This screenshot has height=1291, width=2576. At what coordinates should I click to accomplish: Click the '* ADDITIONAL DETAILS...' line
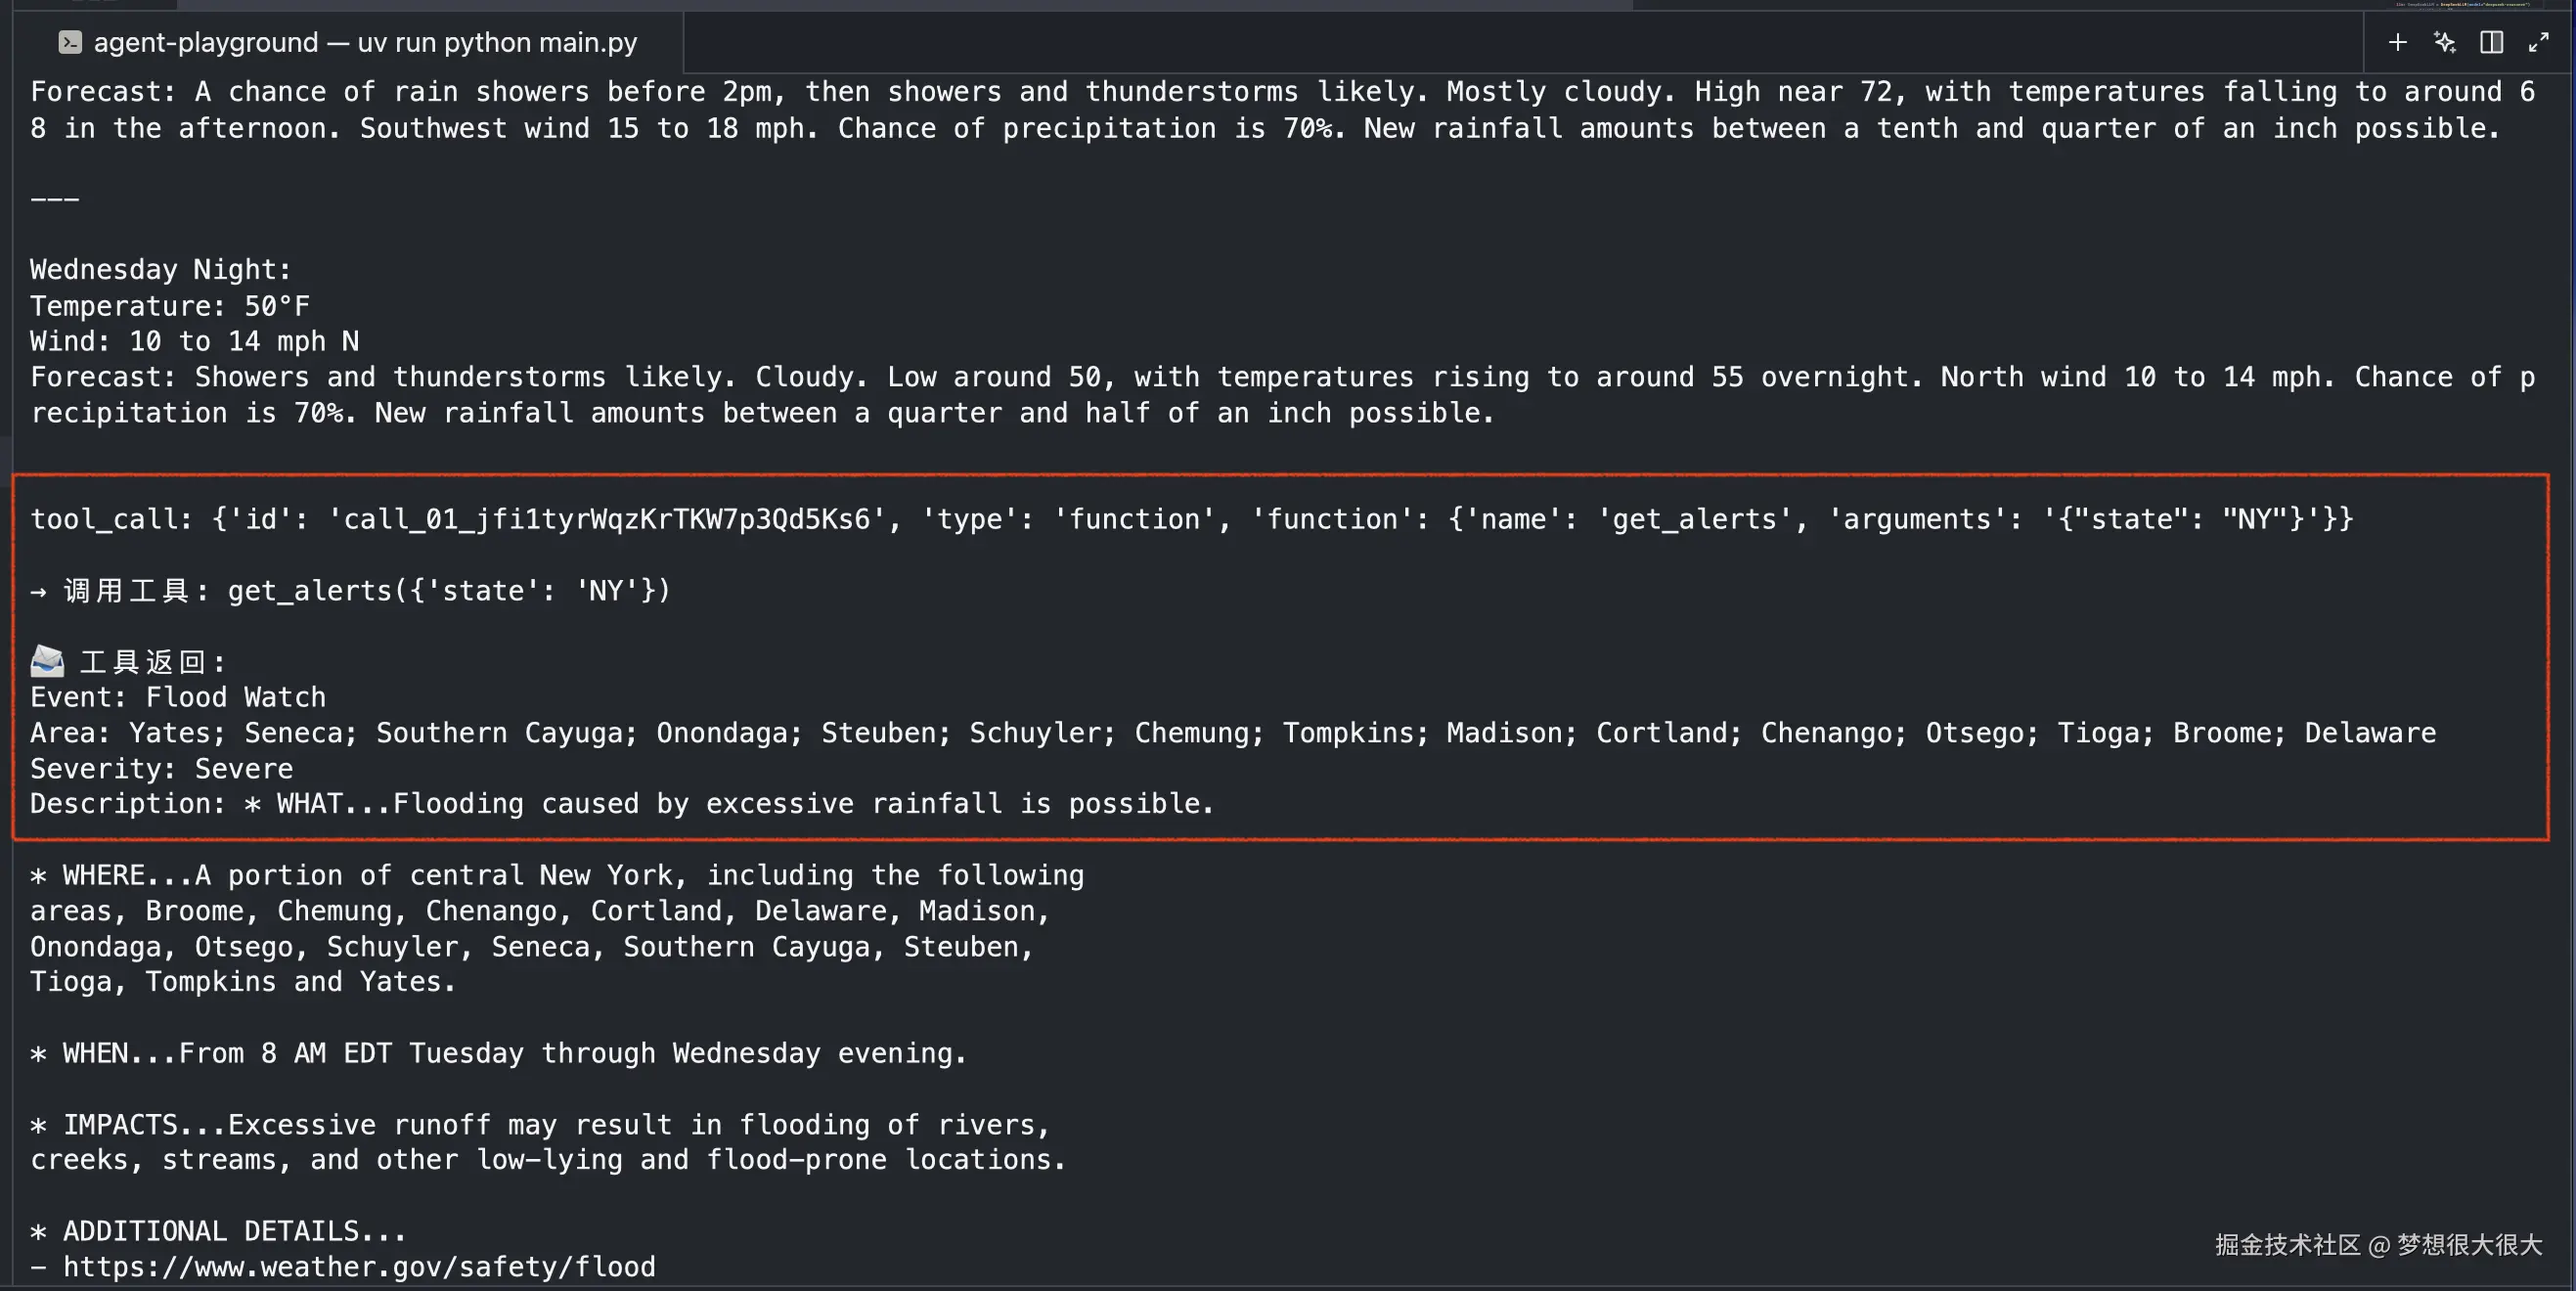click(x=218, y=1232)
